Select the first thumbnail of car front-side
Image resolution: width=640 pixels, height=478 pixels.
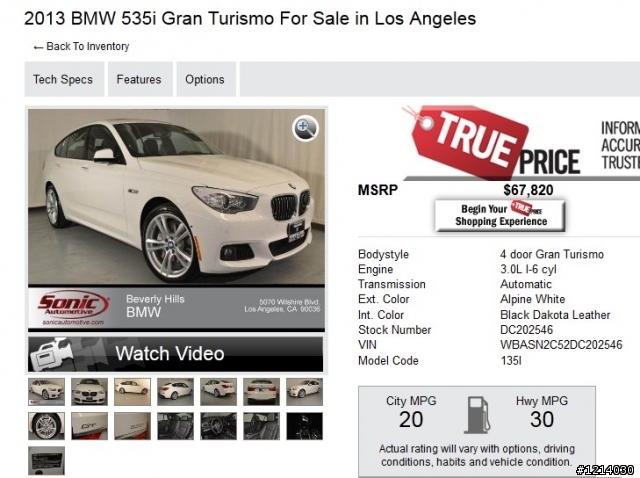46,392
